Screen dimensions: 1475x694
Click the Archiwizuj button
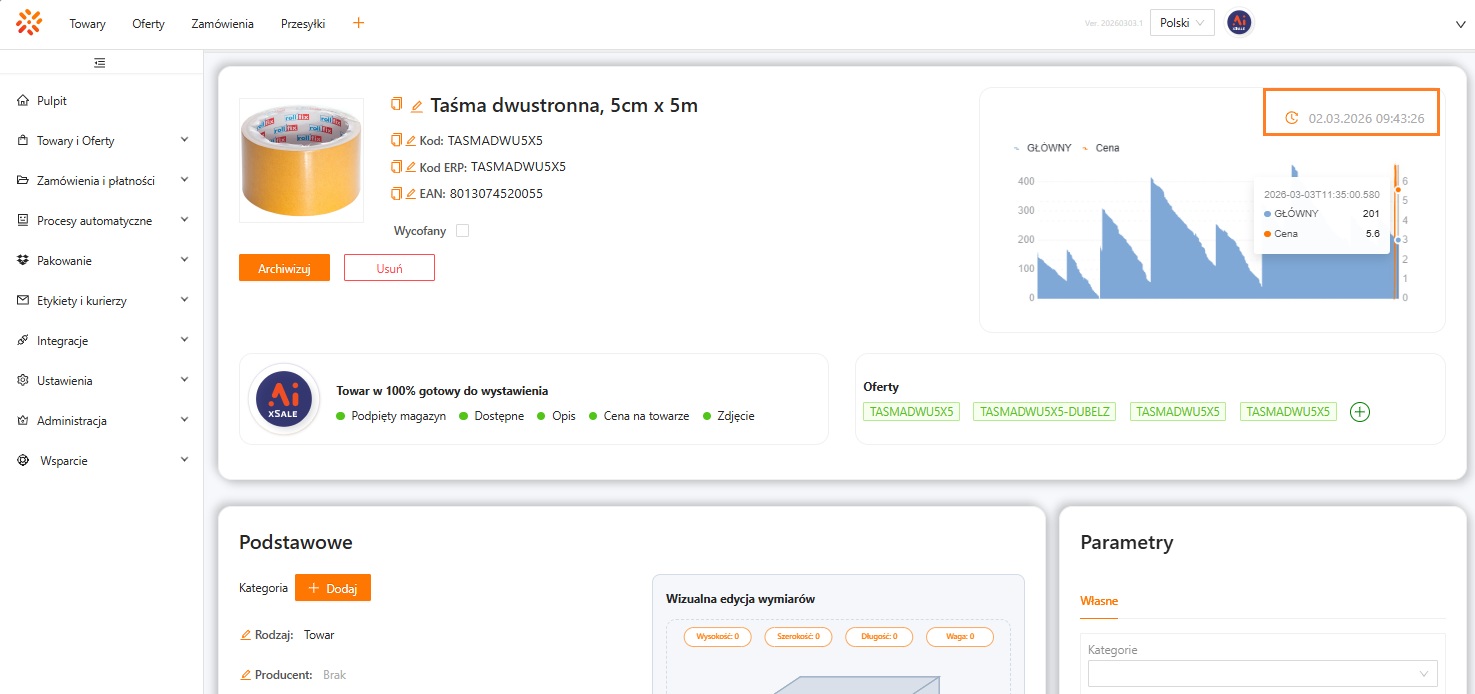click(x=284, y=268)
